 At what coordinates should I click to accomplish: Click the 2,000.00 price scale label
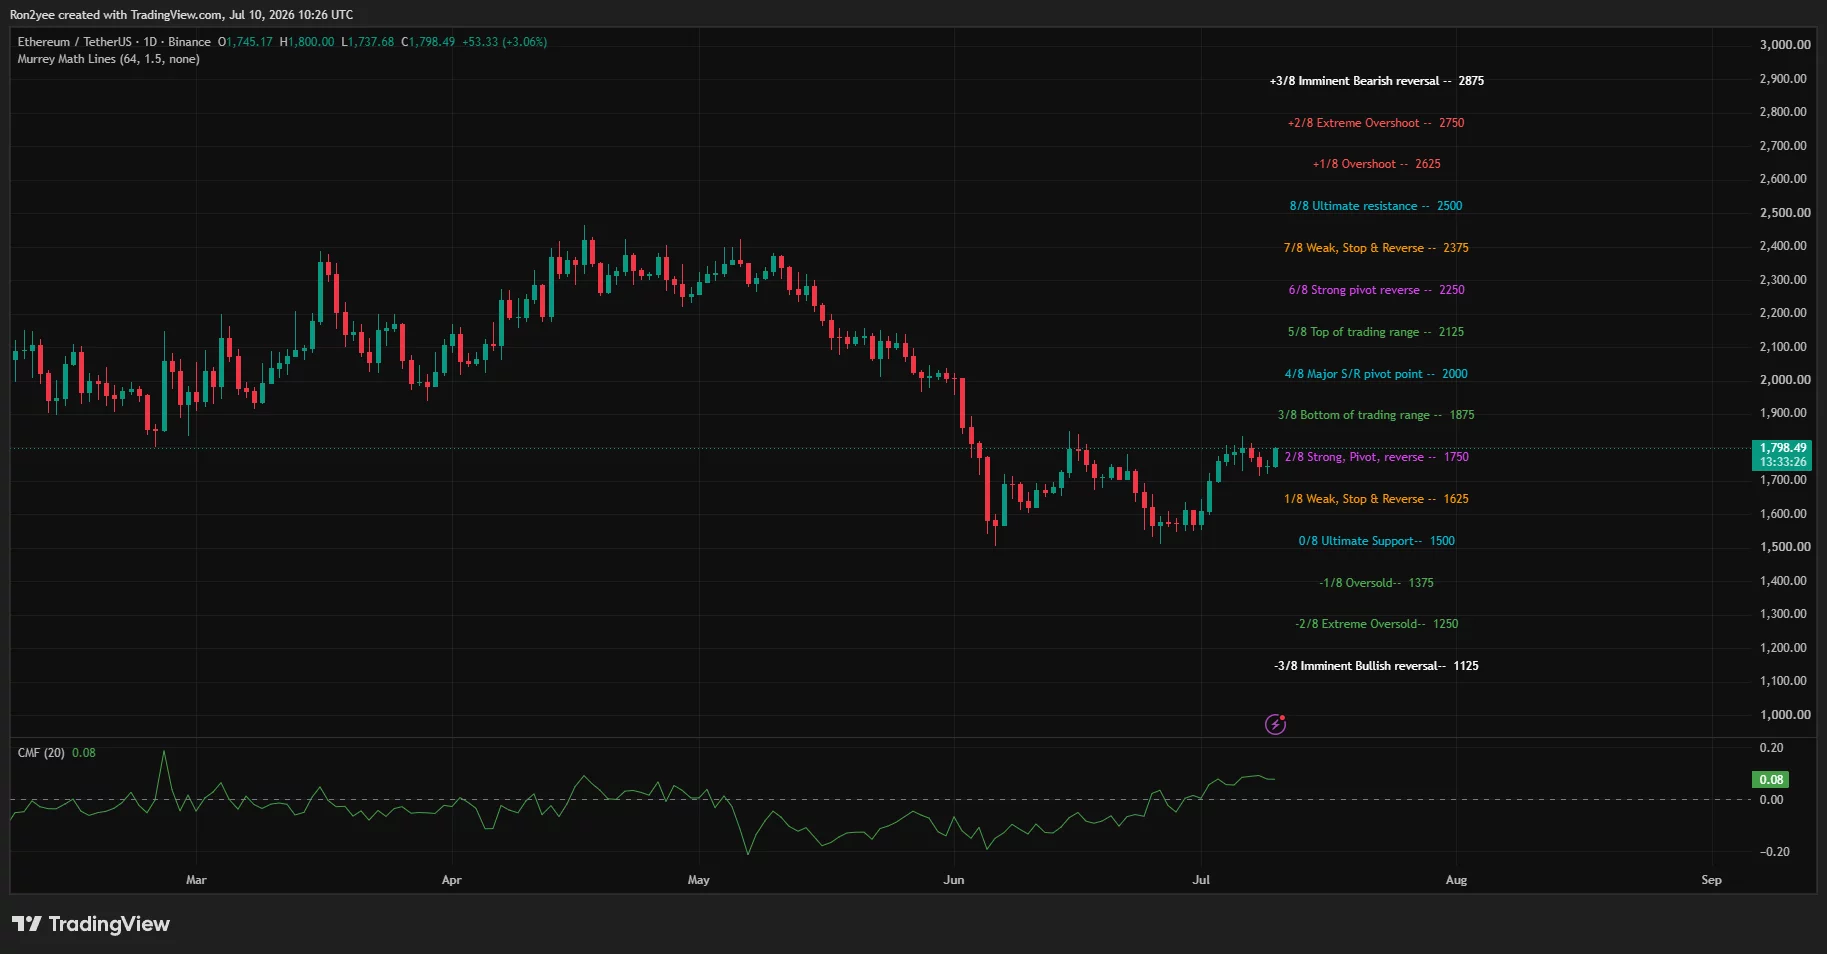coord(1785,380)
